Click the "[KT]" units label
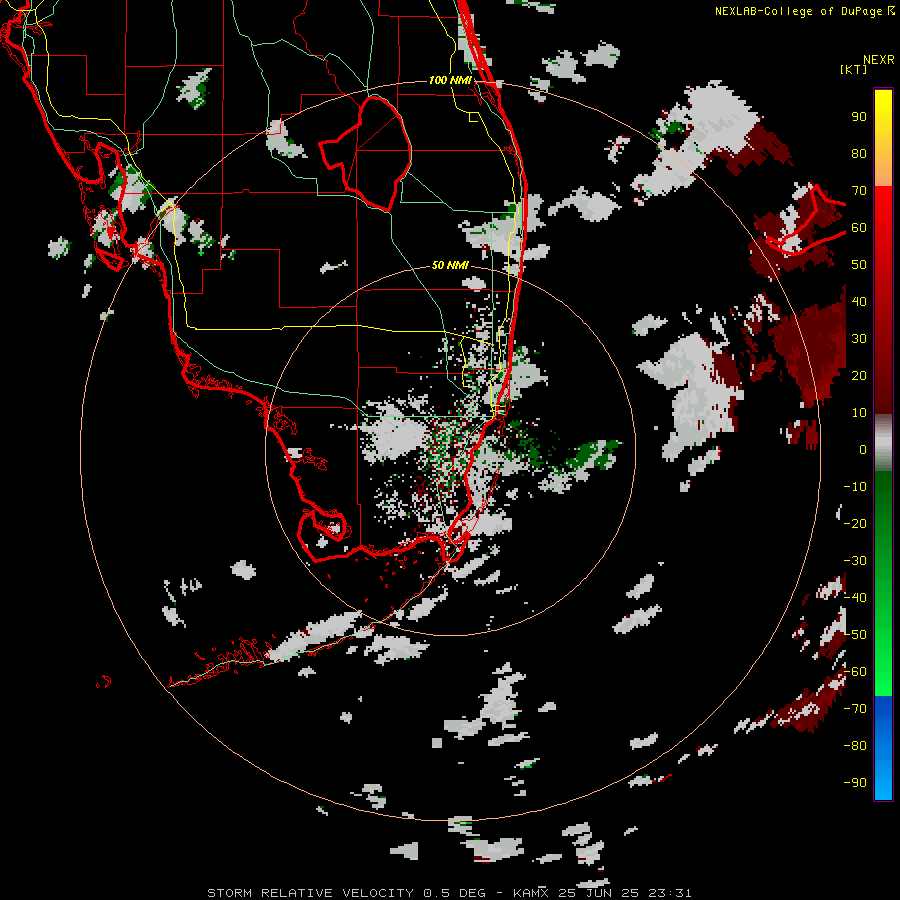Image resolution: width=900 pixels, height=900 pixels. 853,69
